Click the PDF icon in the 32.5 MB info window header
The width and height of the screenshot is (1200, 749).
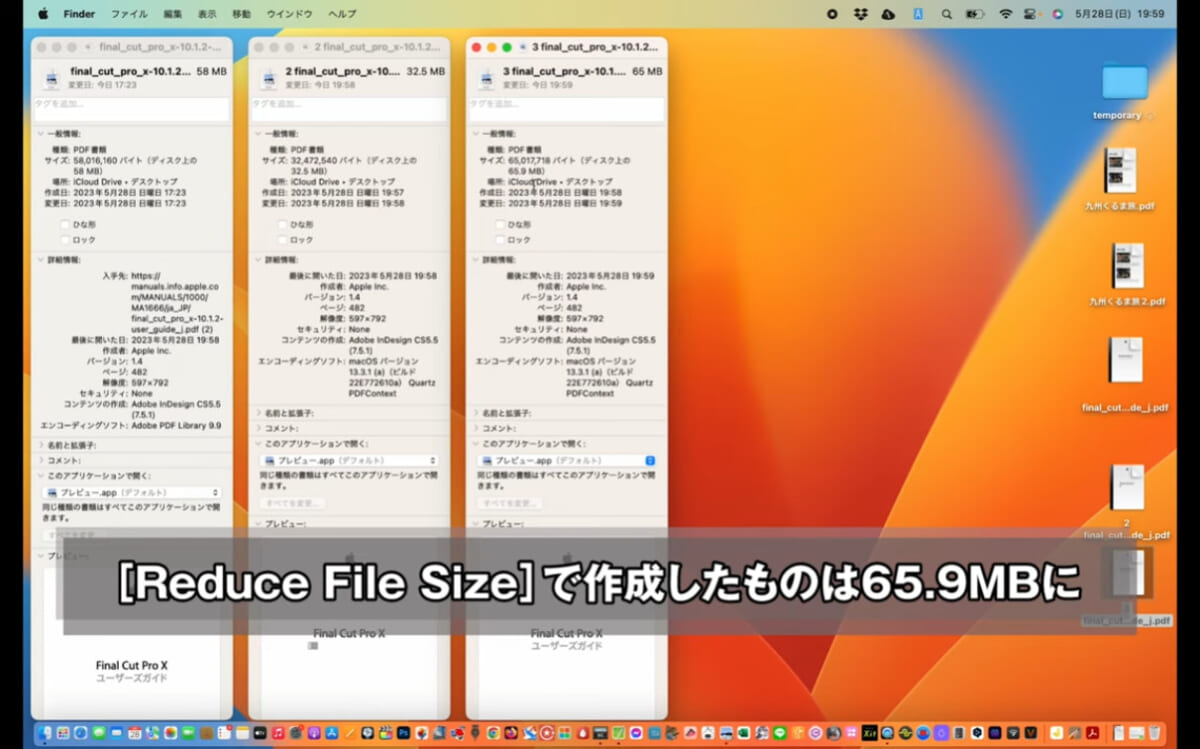click(x=267, y=78)
